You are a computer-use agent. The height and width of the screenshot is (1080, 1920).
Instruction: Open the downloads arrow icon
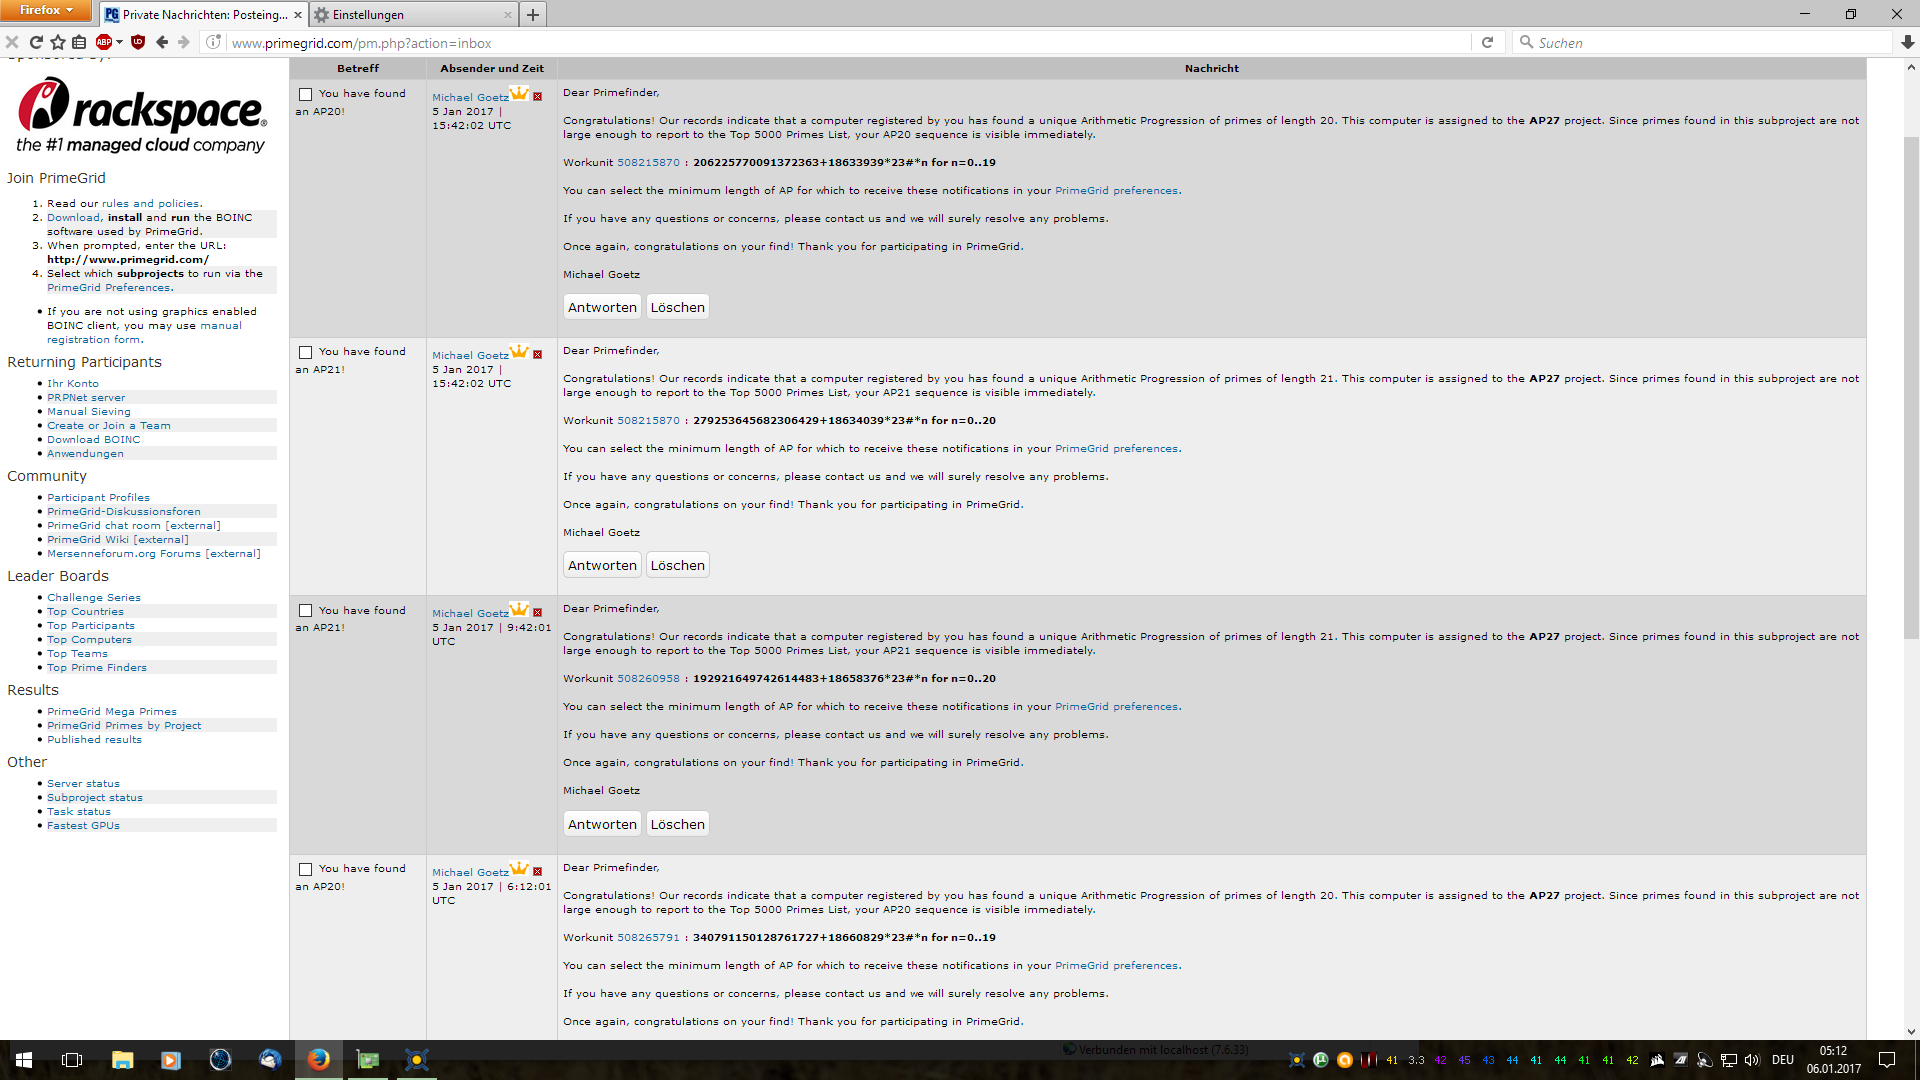click(1907, 42)
